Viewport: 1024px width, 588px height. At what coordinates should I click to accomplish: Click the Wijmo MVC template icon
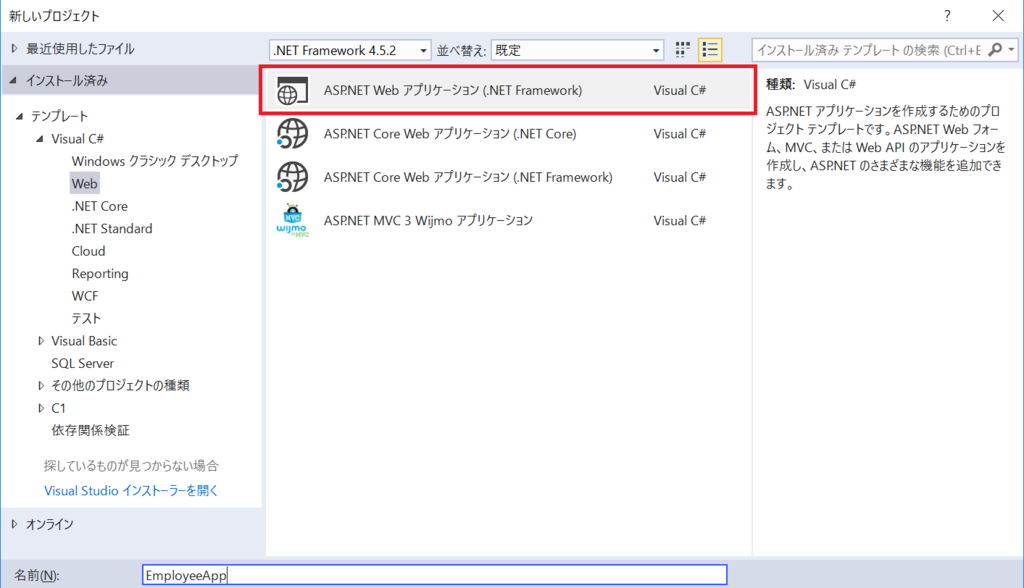click(292, 221)
